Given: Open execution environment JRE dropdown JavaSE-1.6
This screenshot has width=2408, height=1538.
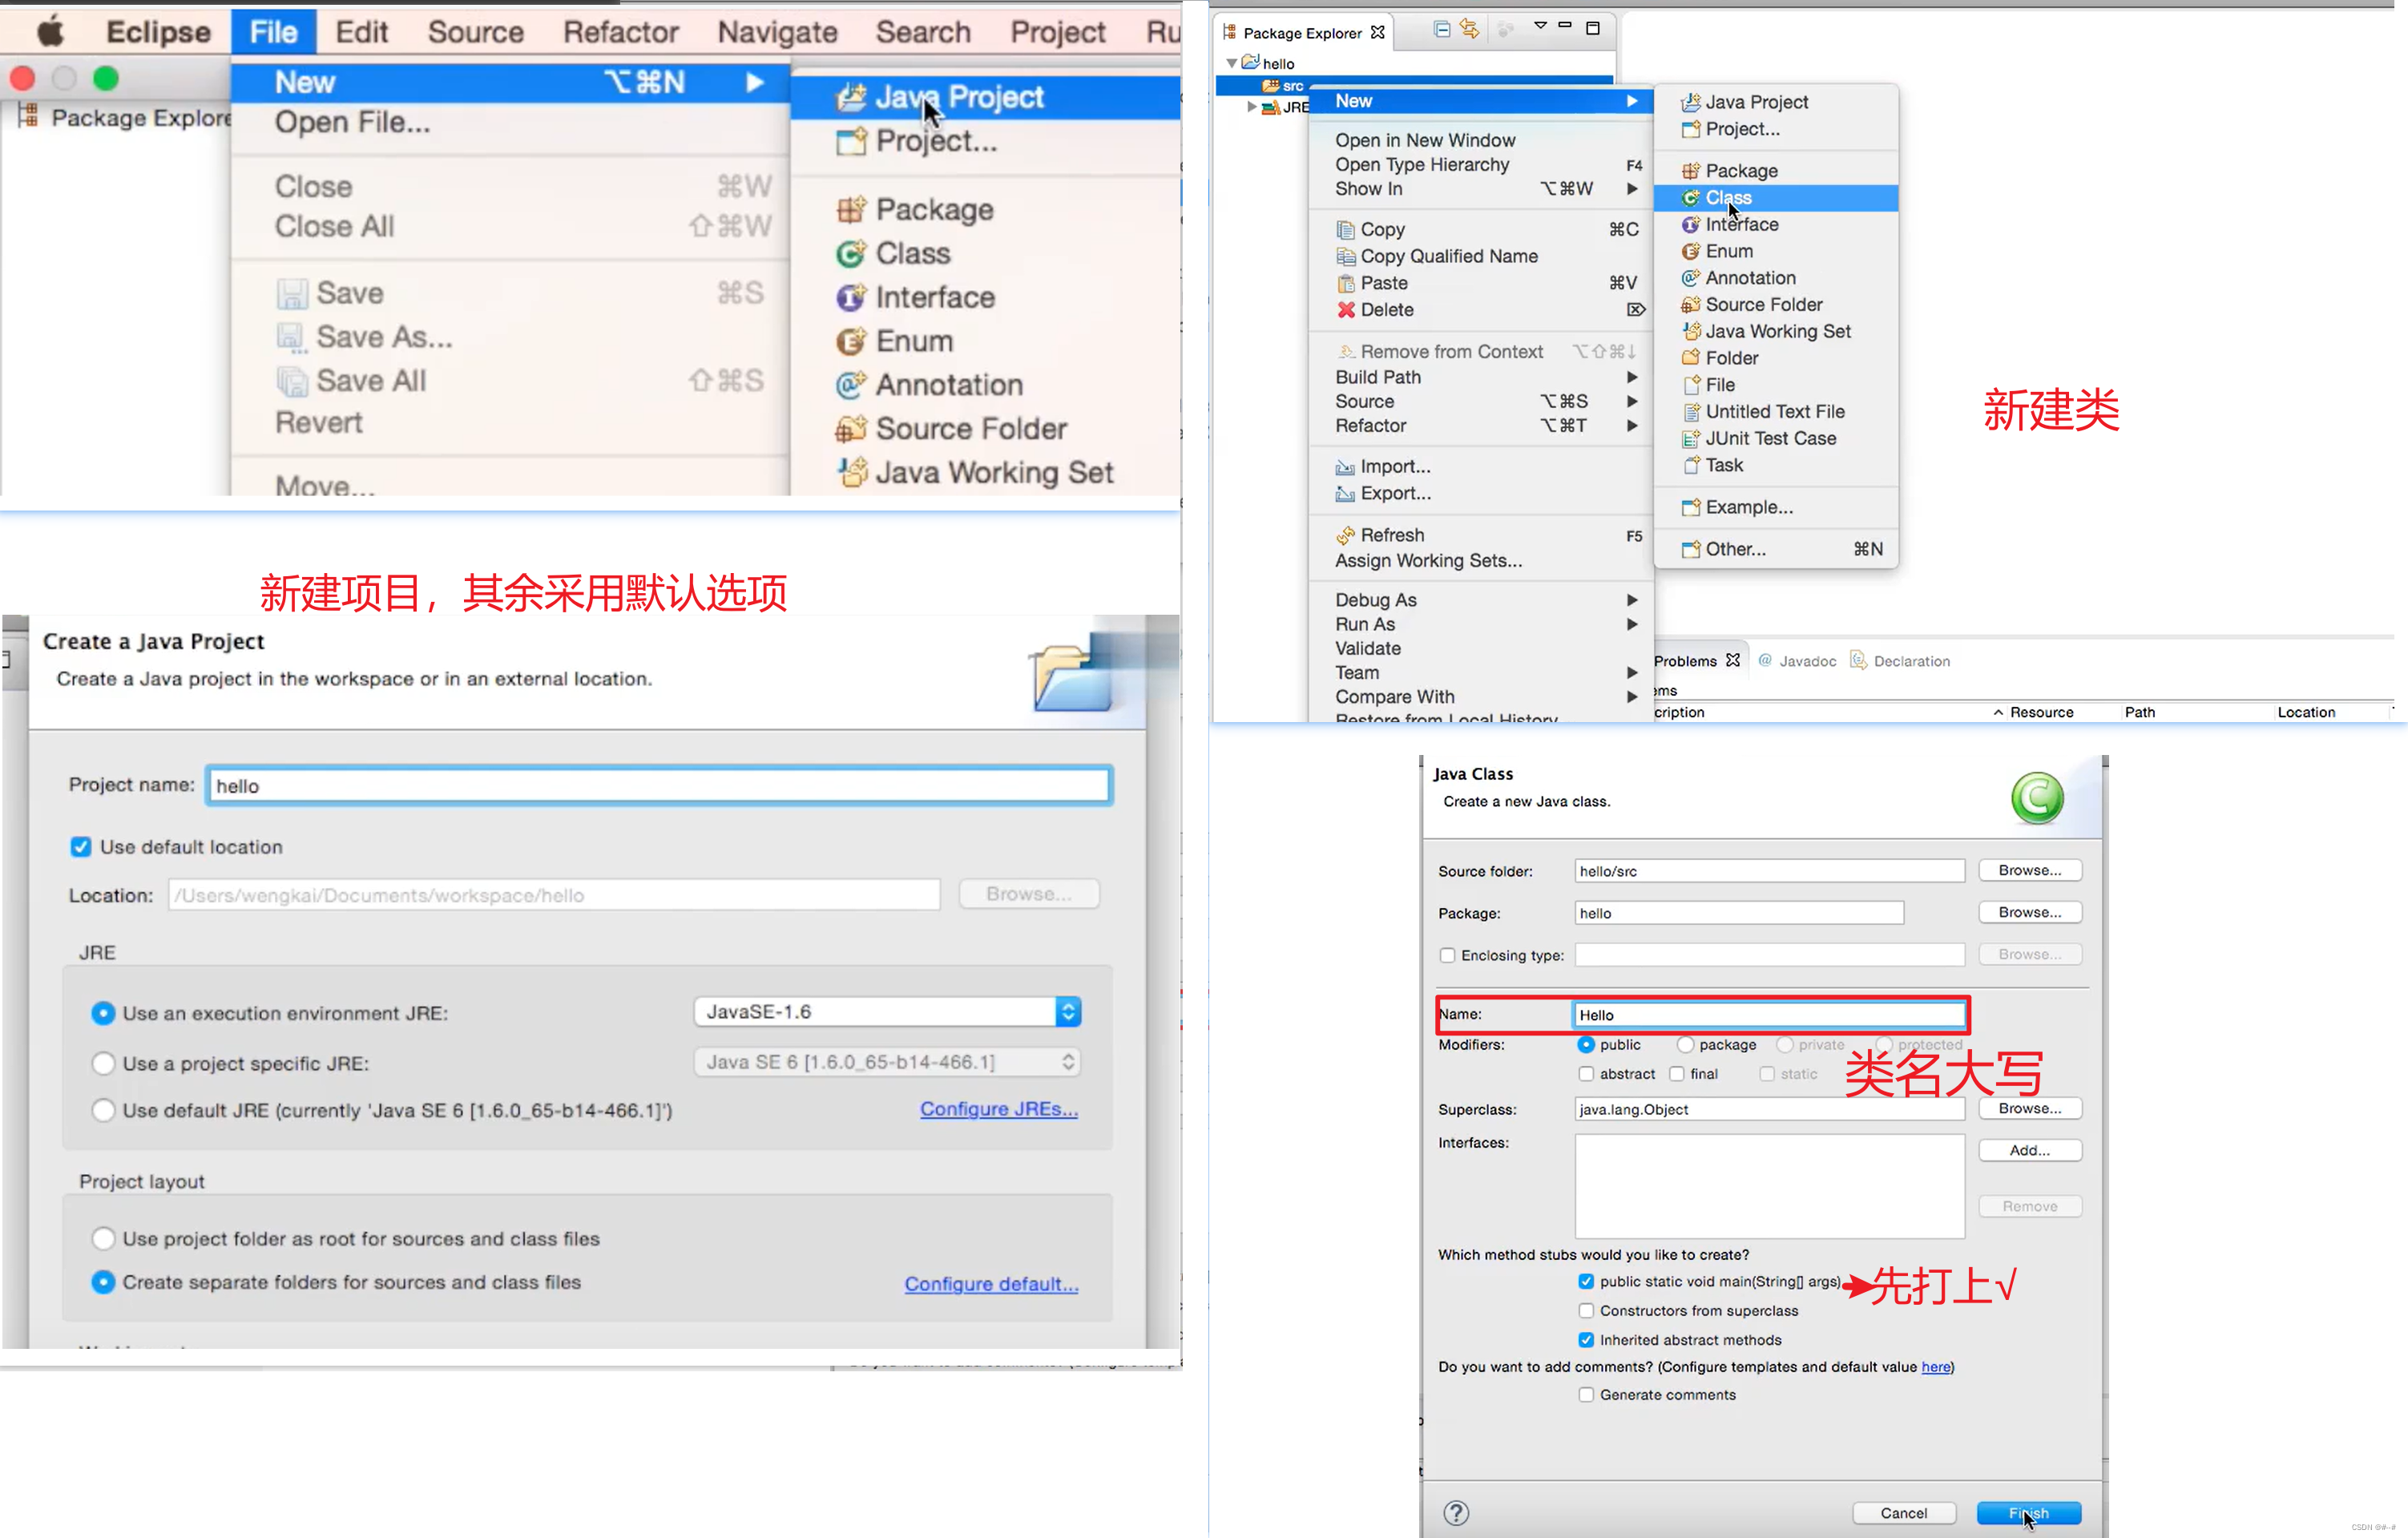Looking at the screenshot, I should tap(887, 1012).
